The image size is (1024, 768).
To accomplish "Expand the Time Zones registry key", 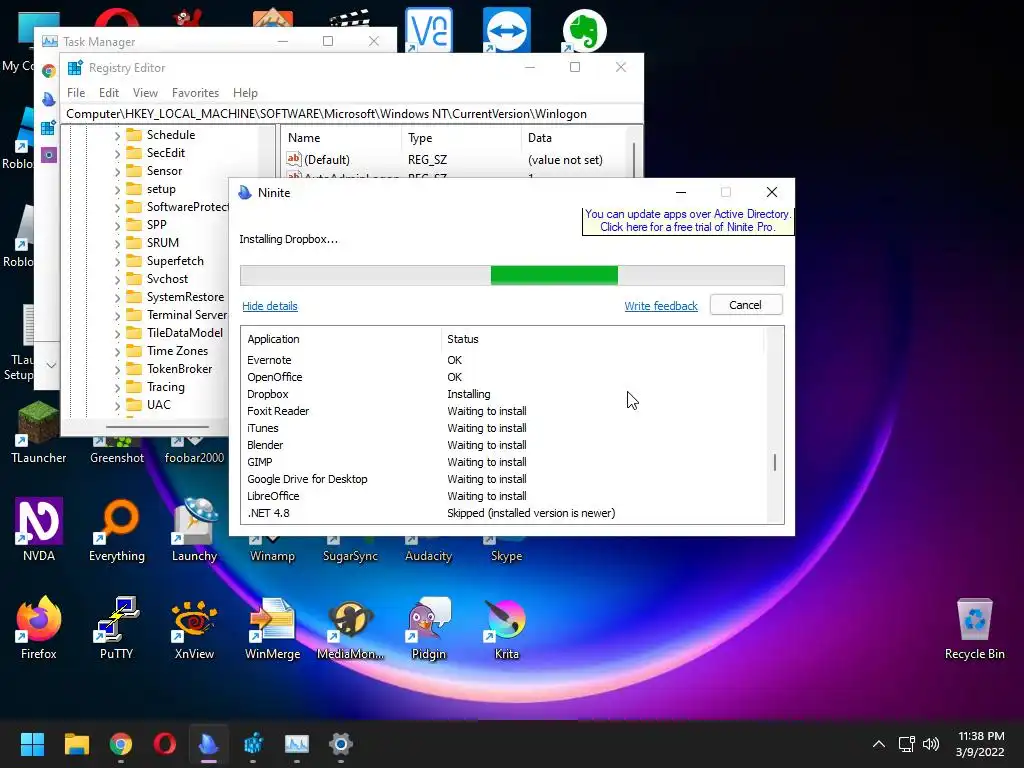I will coord(118,351).
